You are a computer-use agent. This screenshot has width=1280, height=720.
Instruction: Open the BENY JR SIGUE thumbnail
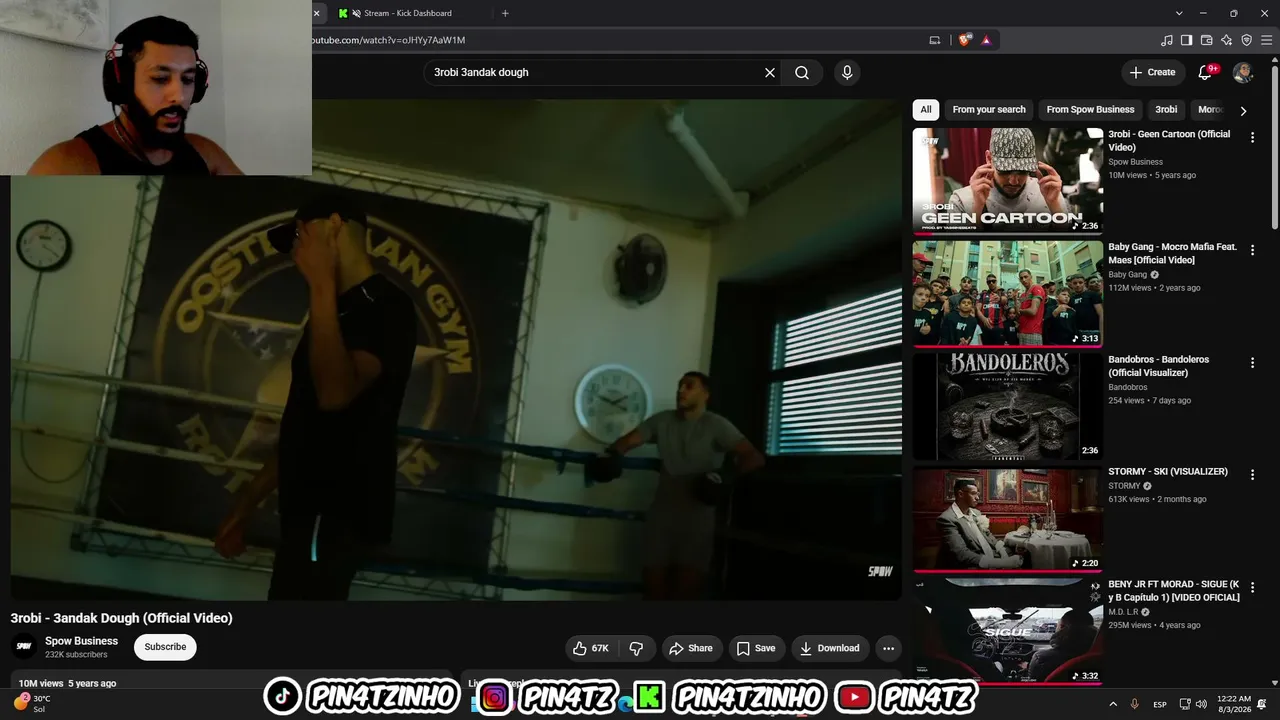1007,630
